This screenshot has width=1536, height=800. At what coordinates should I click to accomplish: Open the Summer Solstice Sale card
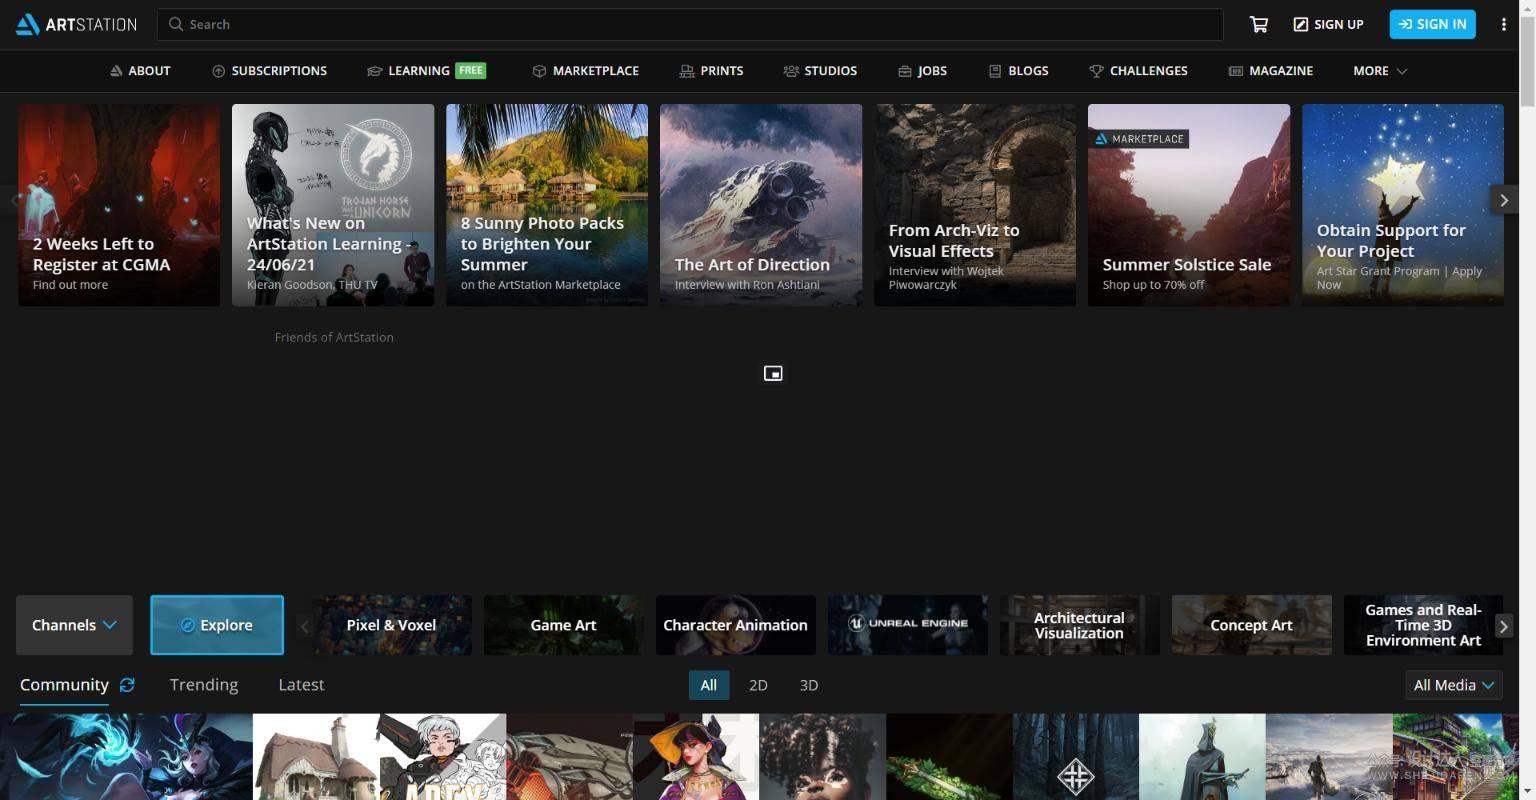[x=1189, y=205]
